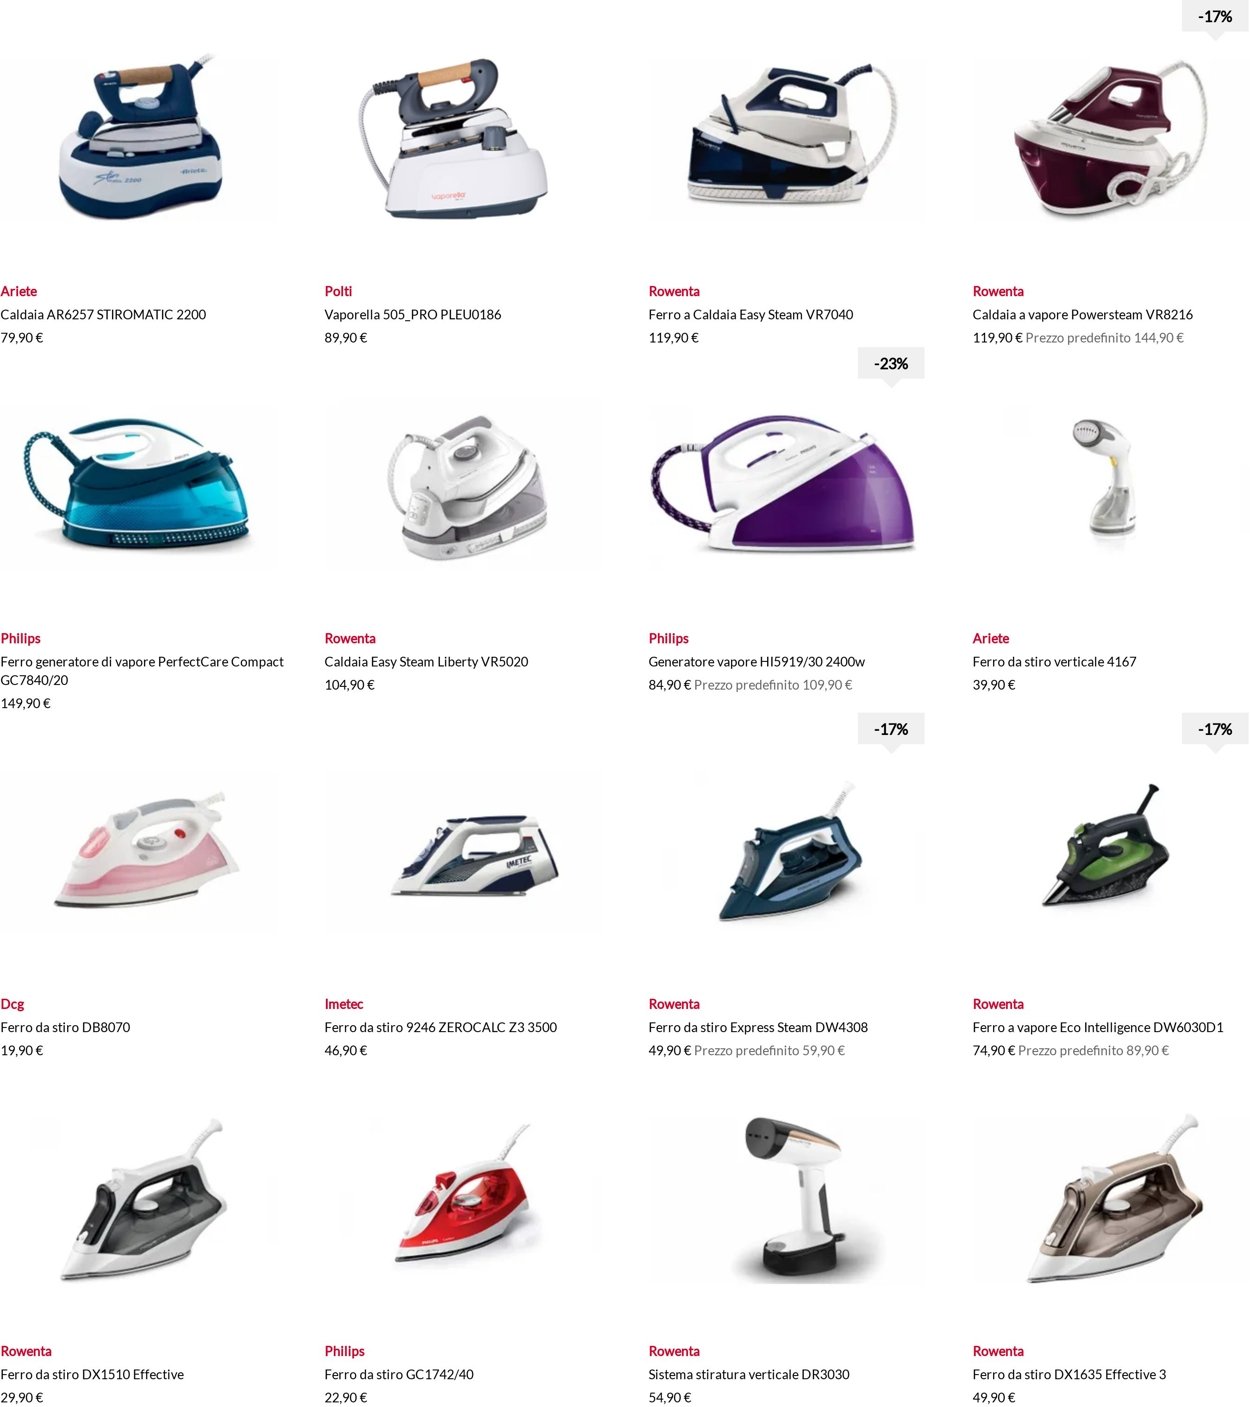Click the Dcg brand name
The width and height of the screenshot is (1250, 1407).
(12, 1005)
